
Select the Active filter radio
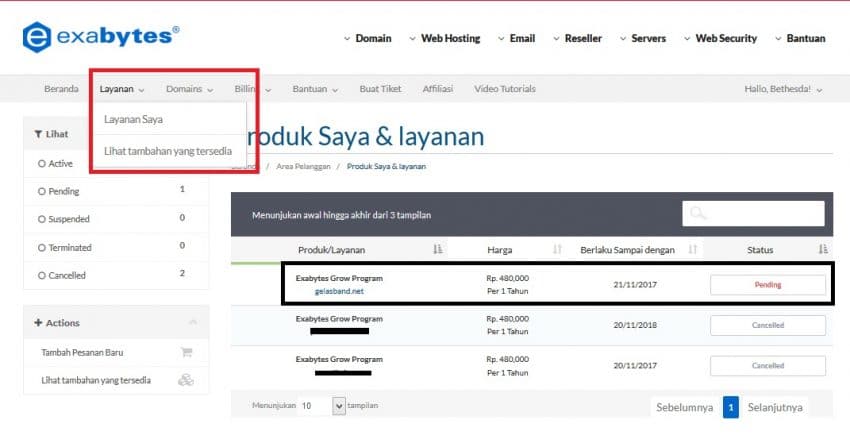[42, 164]
